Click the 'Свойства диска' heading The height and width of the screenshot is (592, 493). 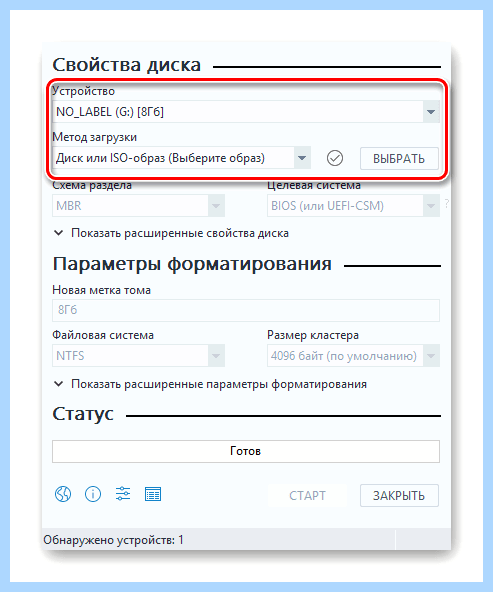126,65
